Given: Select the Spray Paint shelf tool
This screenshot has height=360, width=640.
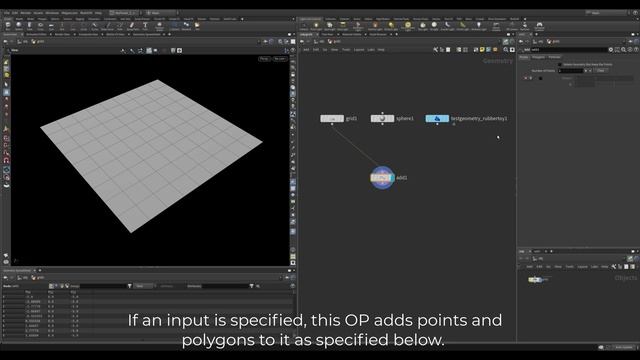Looking at the screenshot, I should pos(132,26).
